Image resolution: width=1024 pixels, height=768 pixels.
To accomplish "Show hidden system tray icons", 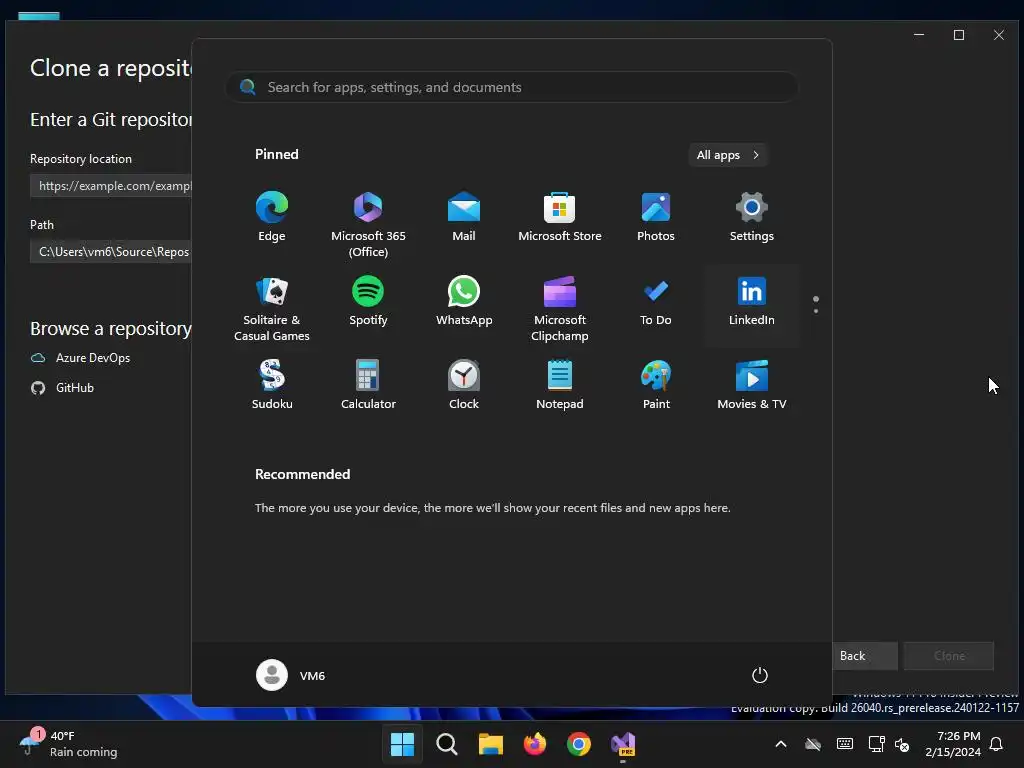I will pyautogui.click(x=780, y=744).
